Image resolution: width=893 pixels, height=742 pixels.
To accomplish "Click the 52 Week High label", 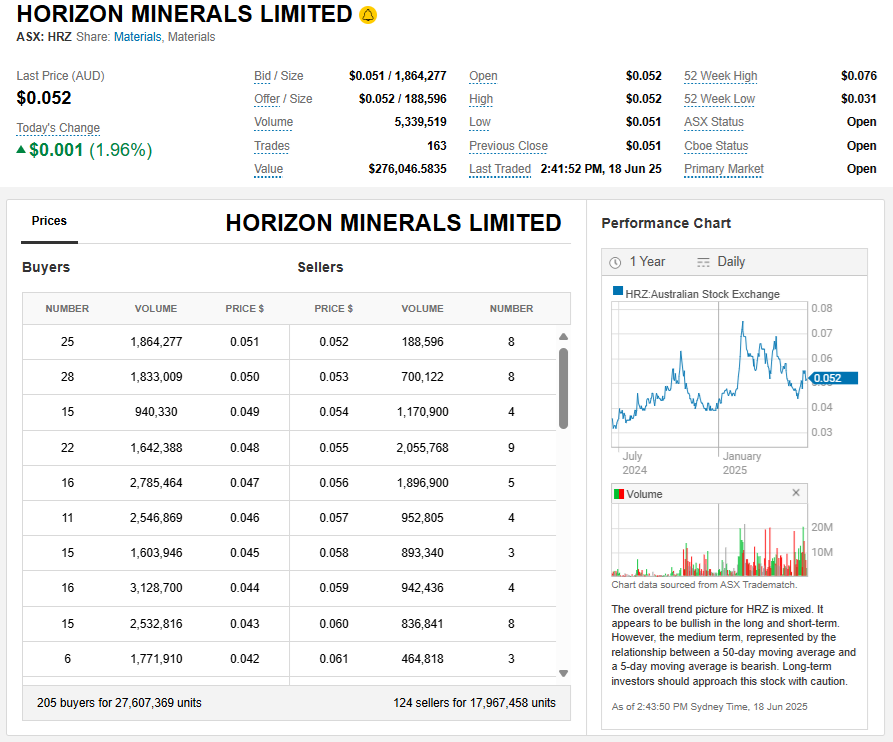I will [720, 76].
